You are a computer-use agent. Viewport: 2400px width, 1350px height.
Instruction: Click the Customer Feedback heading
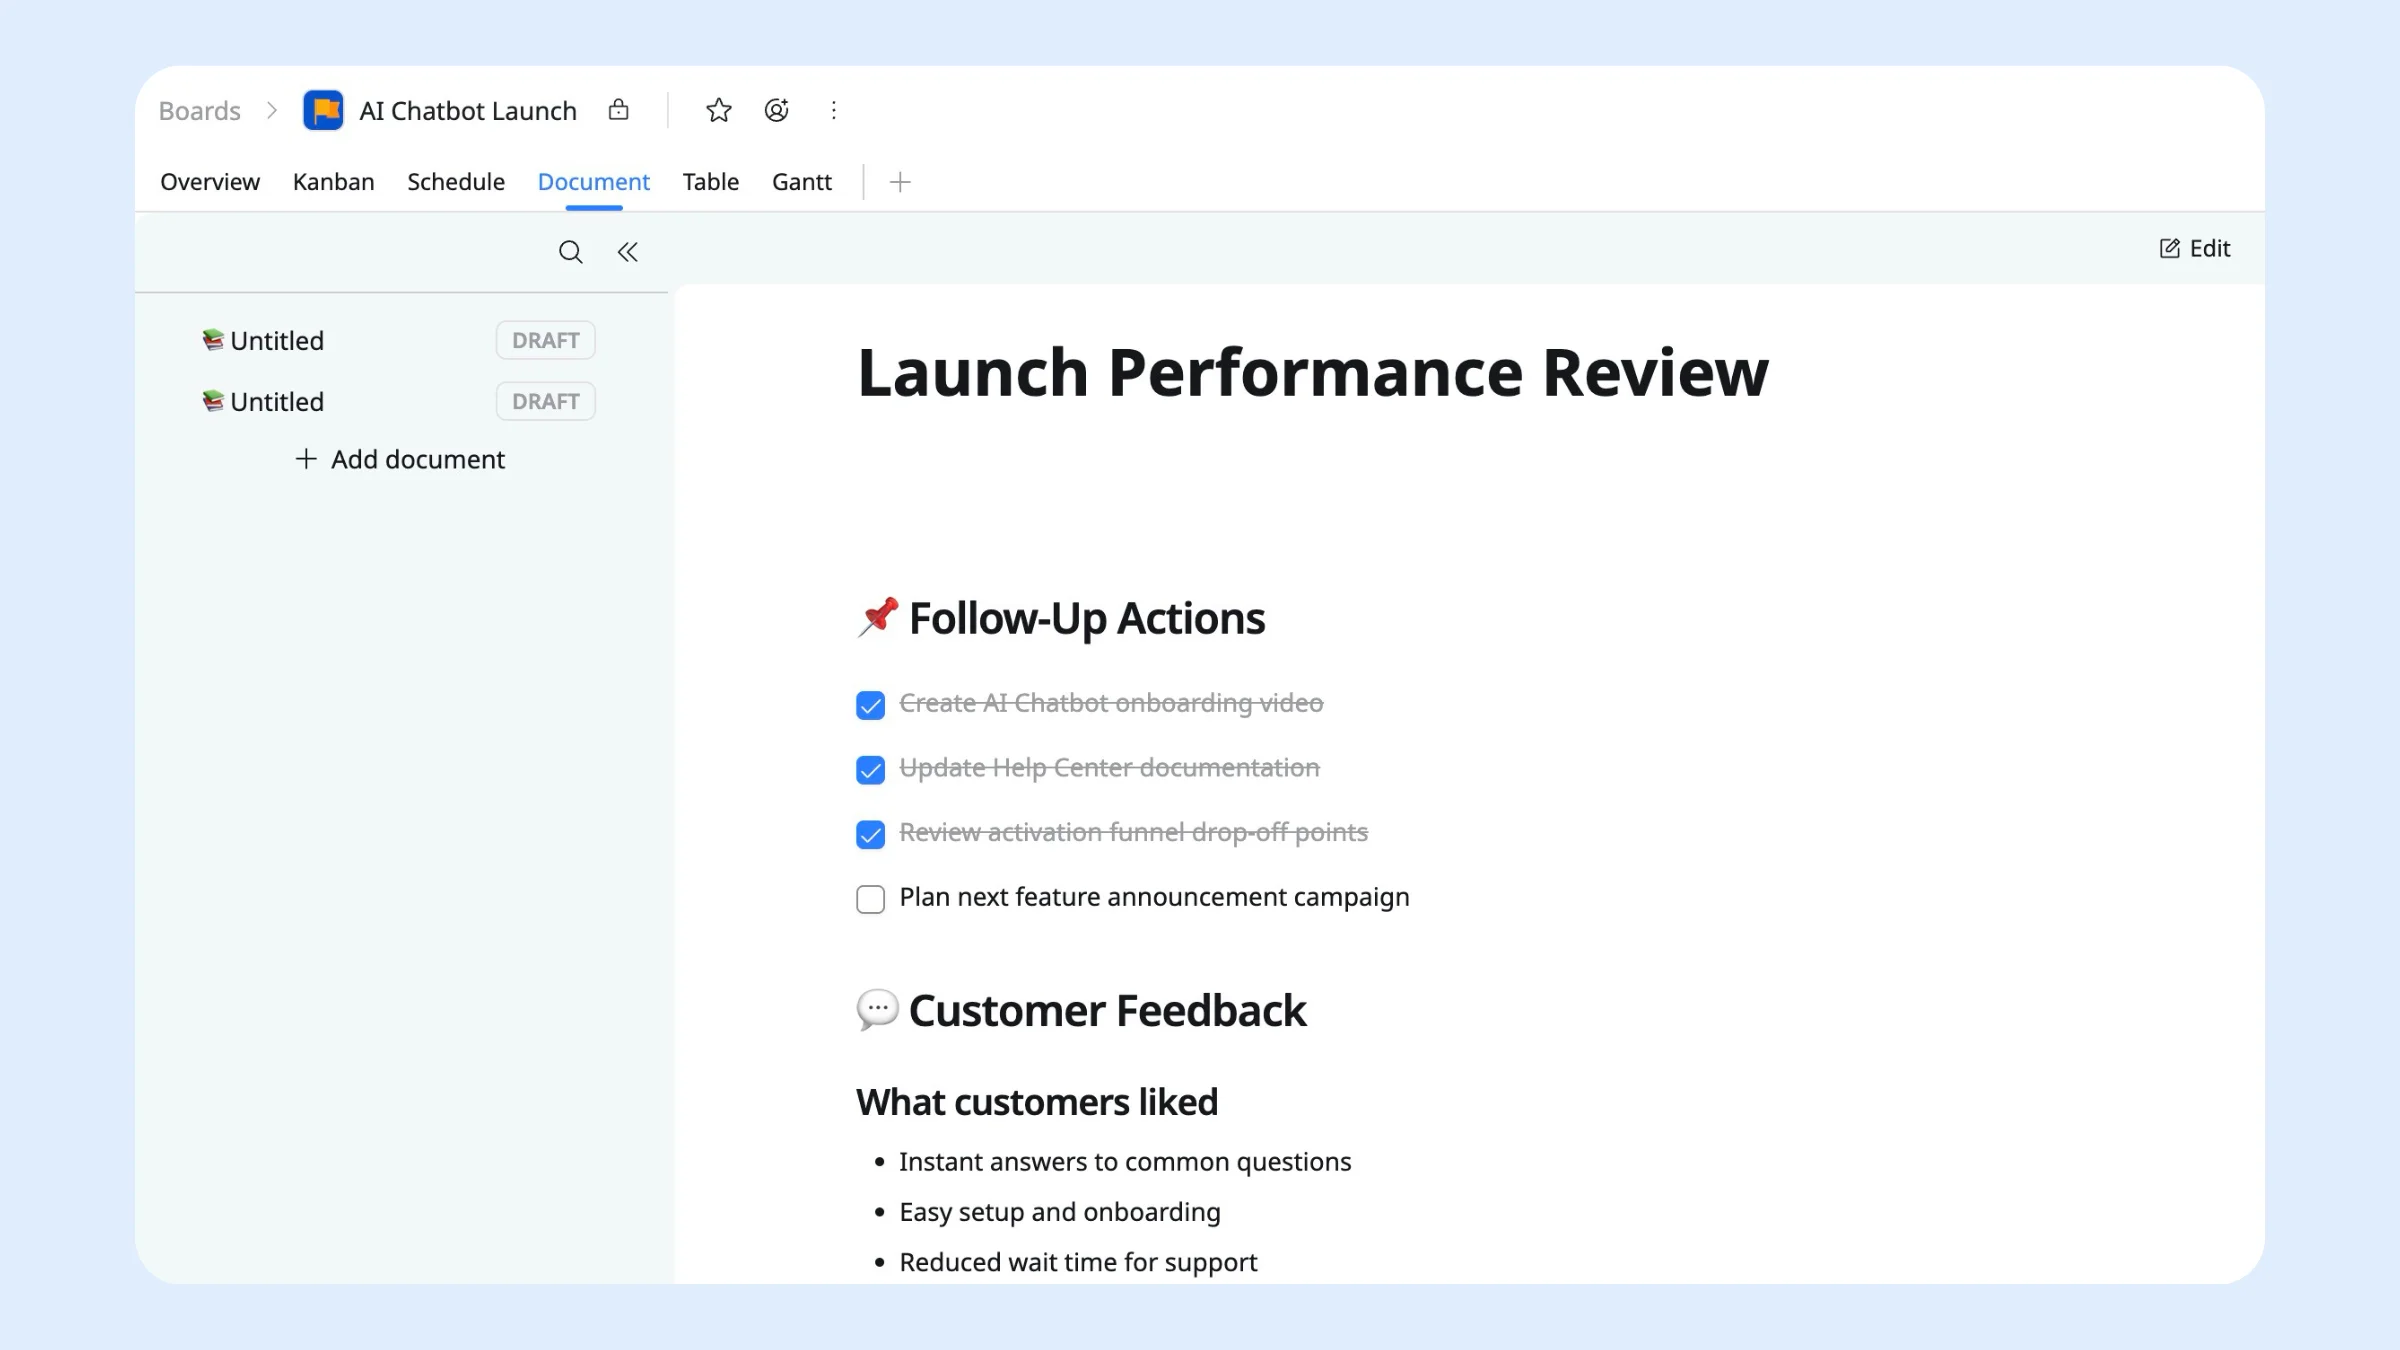click(x=1108, y=1011)
